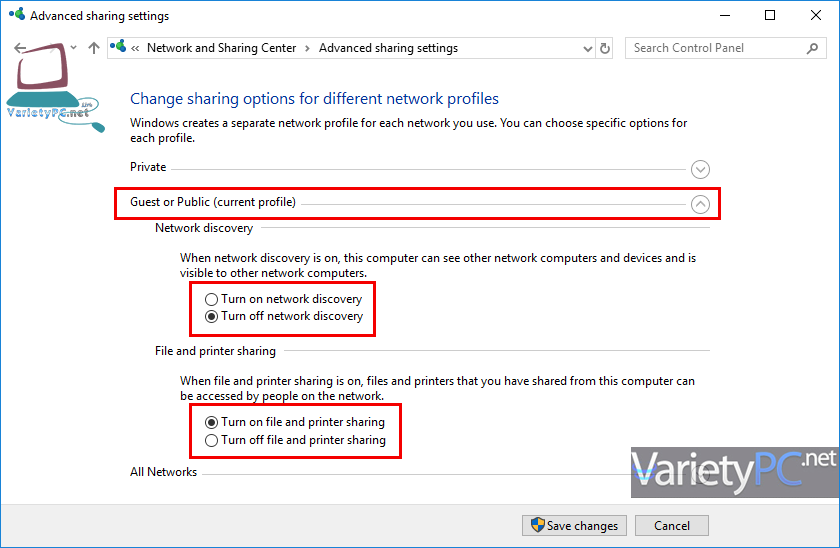Viewport: 840px width, 548px height.
Task: Open address bar history dropdown
Action: point(588,49)
